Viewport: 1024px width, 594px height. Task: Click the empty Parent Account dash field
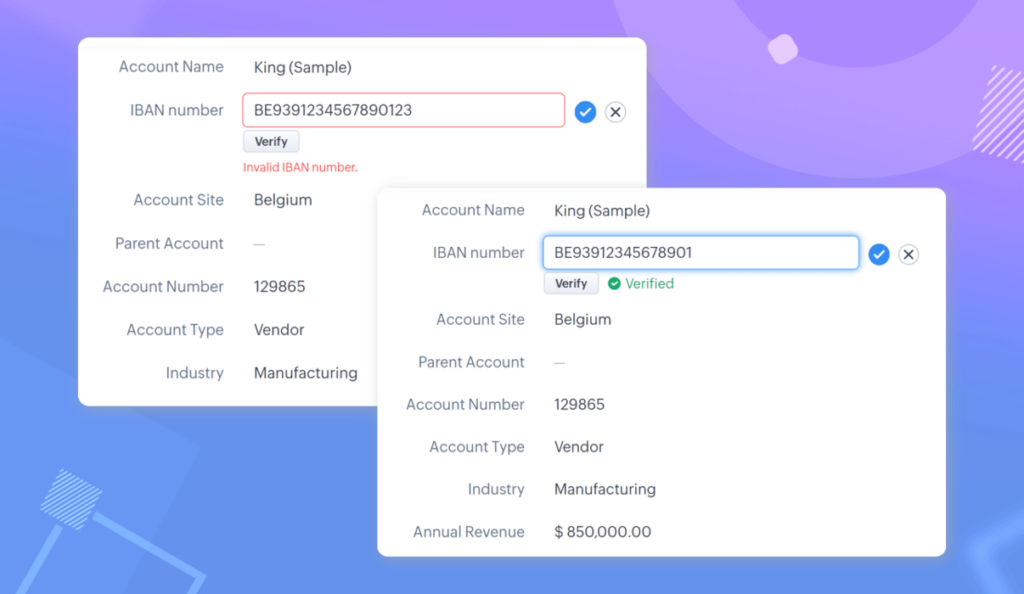[556, 362]
